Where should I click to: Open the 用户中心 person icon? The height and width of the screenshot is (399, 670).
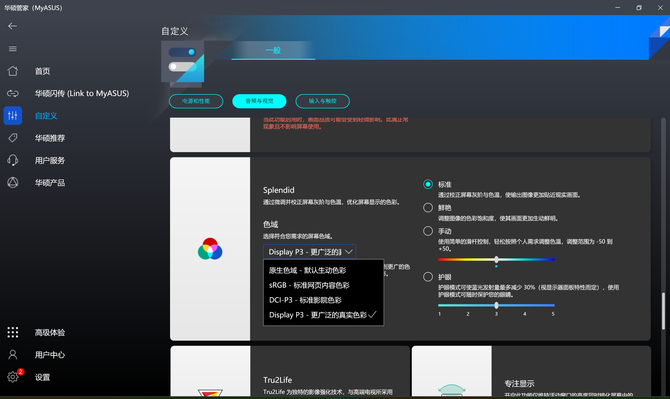(13, 355)
